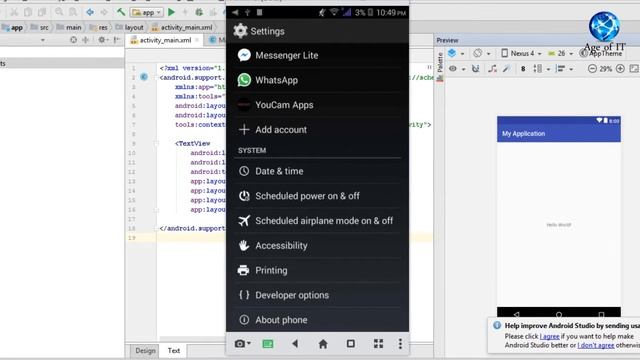Click the Paste icon in toolbar
640x360 pixels.
pyautogui.click(x=42, y=12)
